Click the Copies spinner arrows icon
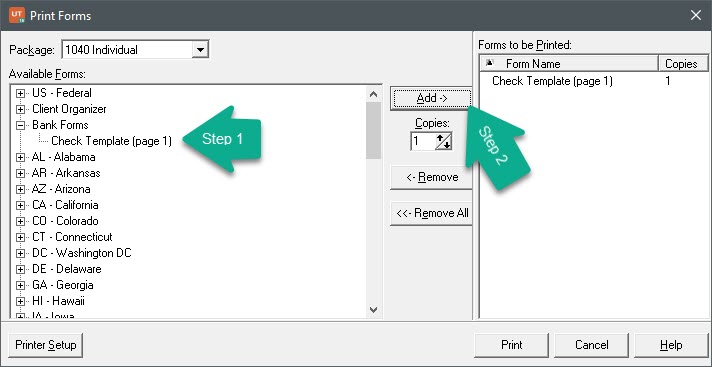The image size is (712, 367). pos(444,141)
